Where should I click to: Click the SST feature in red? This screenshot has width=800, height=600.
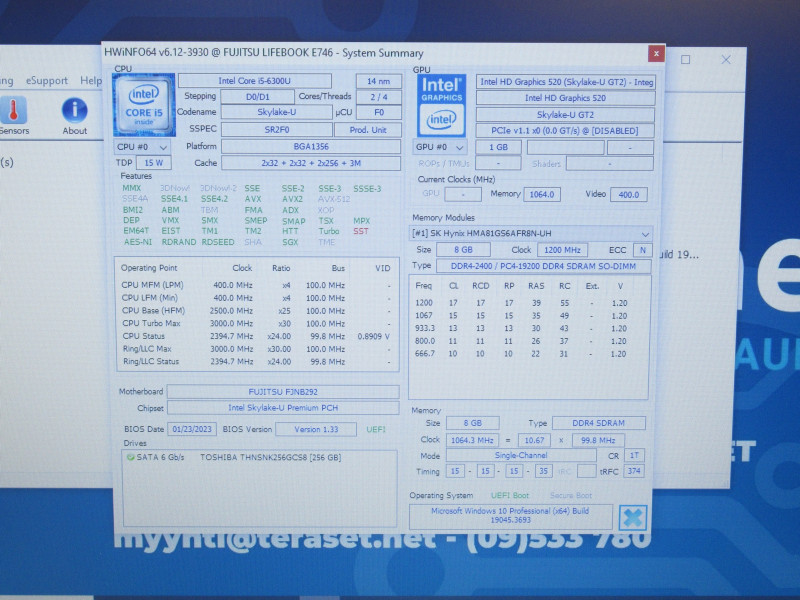point(361,231)
